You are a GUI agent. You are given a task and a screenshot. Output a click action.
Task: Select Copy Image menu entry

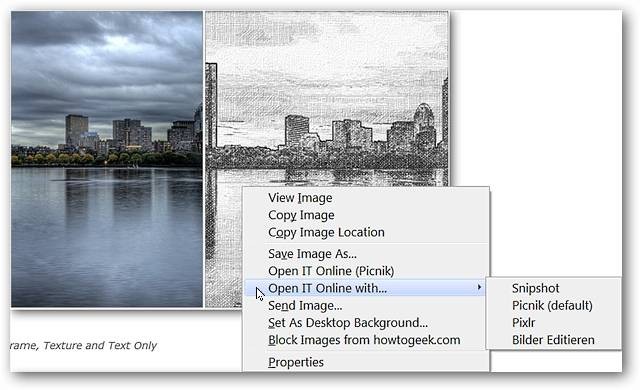[366, 215]
